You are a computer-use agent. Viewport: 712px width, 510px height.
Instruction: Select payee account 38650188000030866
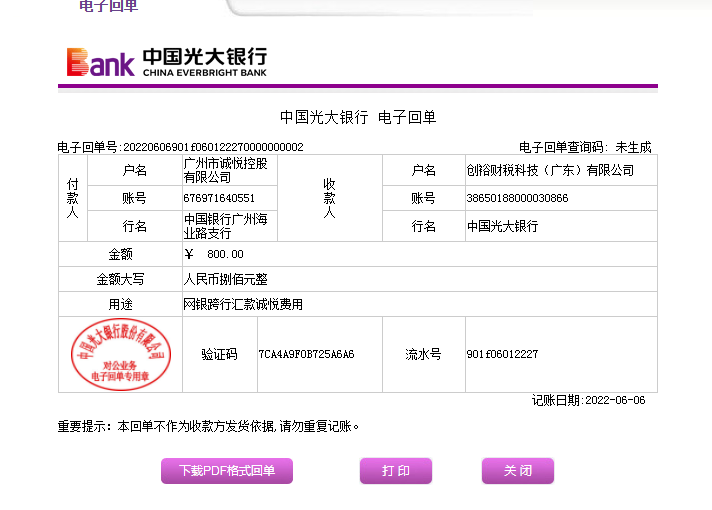point(517,198)
